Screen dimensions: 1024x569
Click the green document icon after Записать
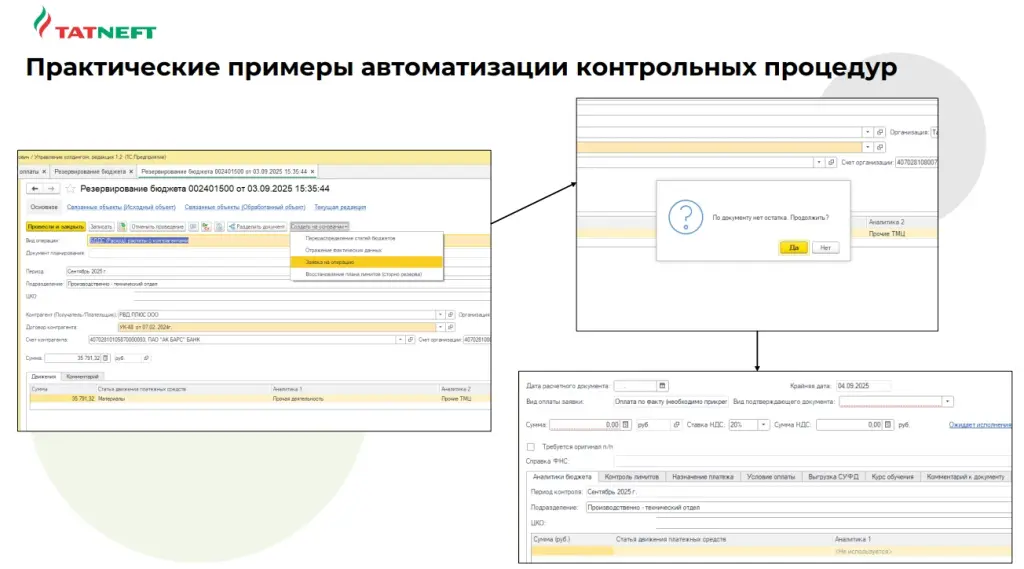point(122,227)
